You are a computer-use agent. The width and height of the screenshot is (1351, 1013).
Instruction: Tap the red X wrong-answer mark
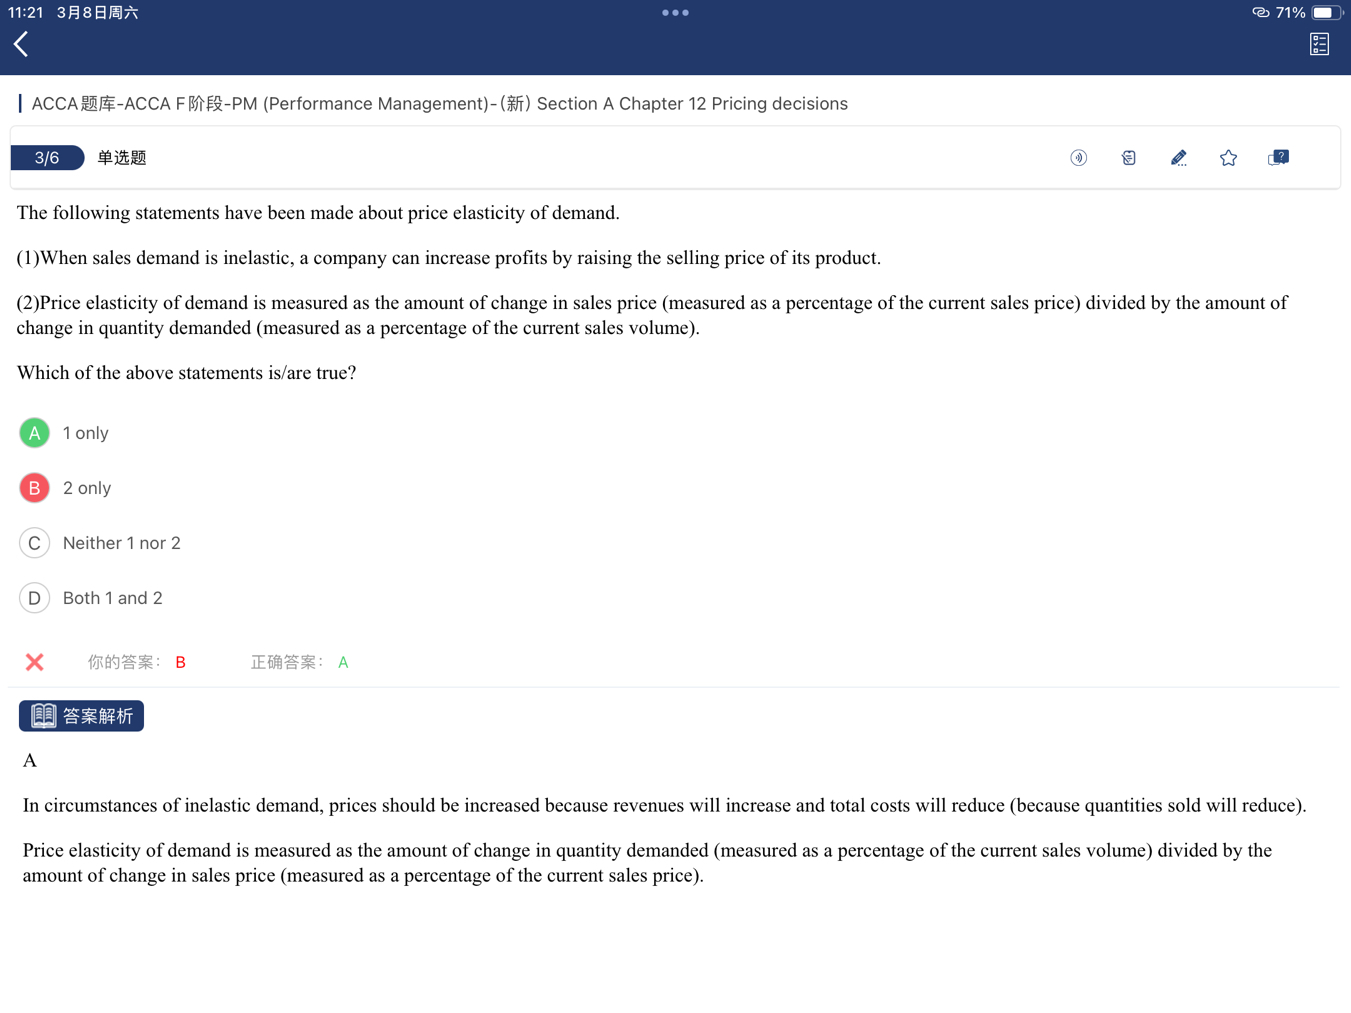(x=35, y=662)
